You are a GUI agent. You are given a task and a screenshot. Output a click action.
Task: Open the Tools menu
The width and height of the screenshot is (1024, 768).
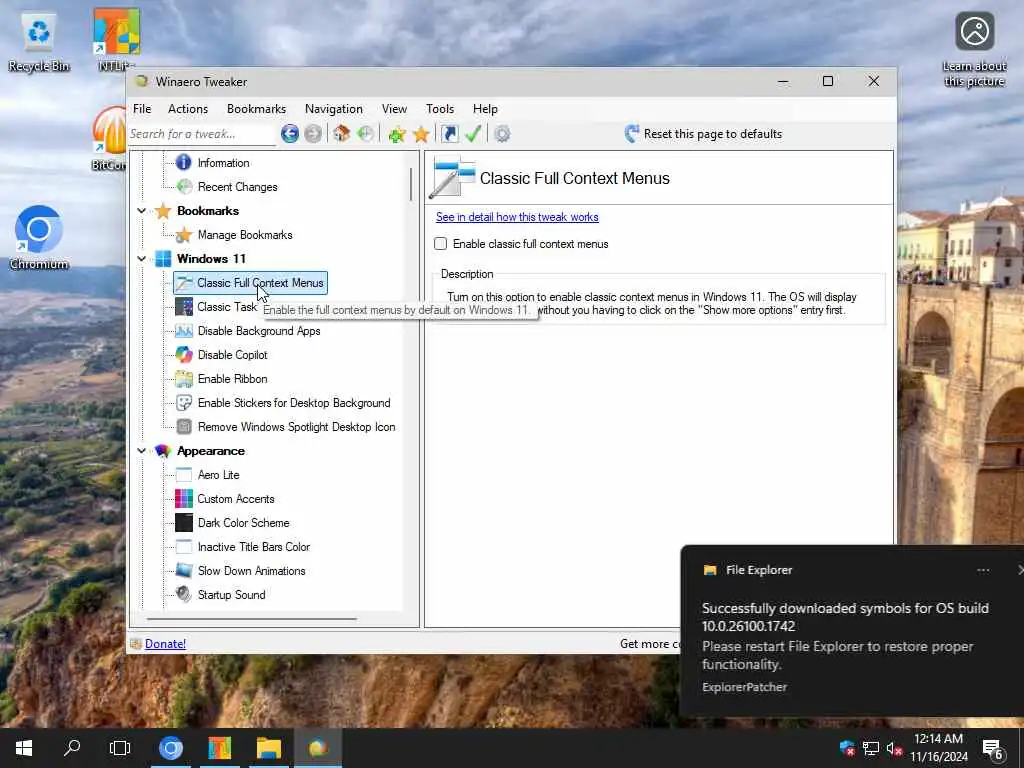pyautogui.click(x=440, y=109)
